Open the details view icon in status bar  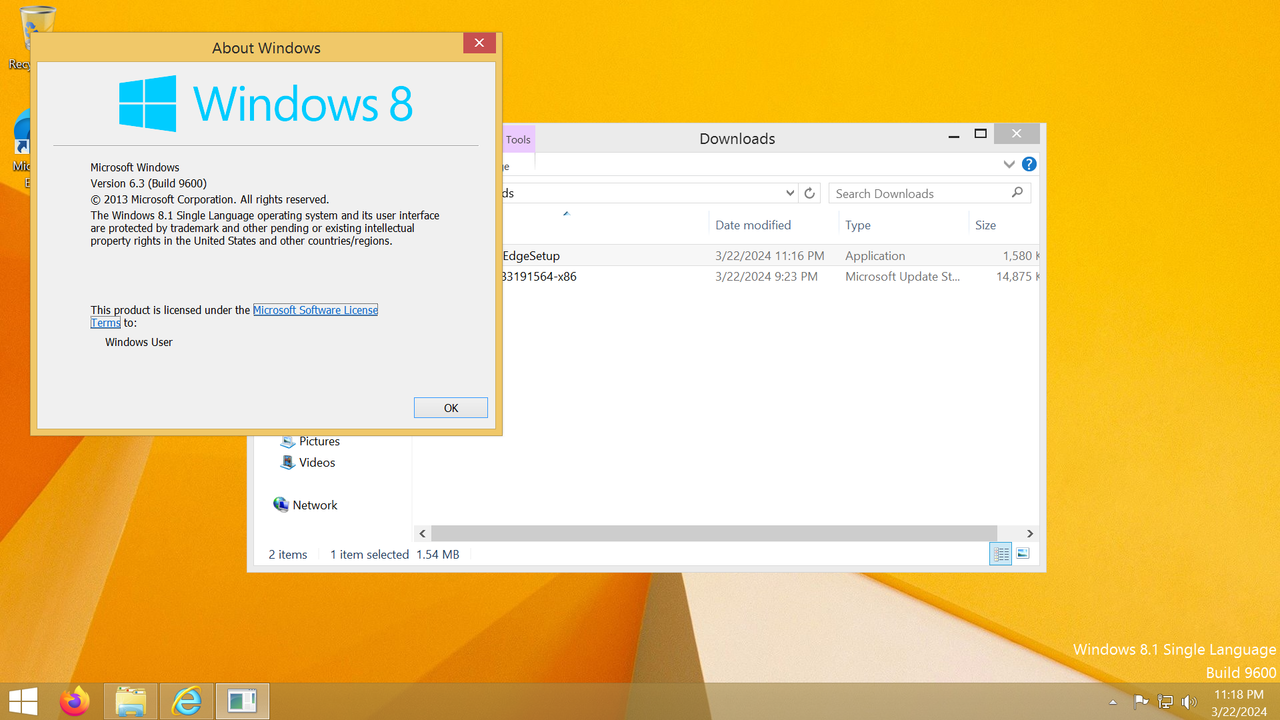point(1000,553)
